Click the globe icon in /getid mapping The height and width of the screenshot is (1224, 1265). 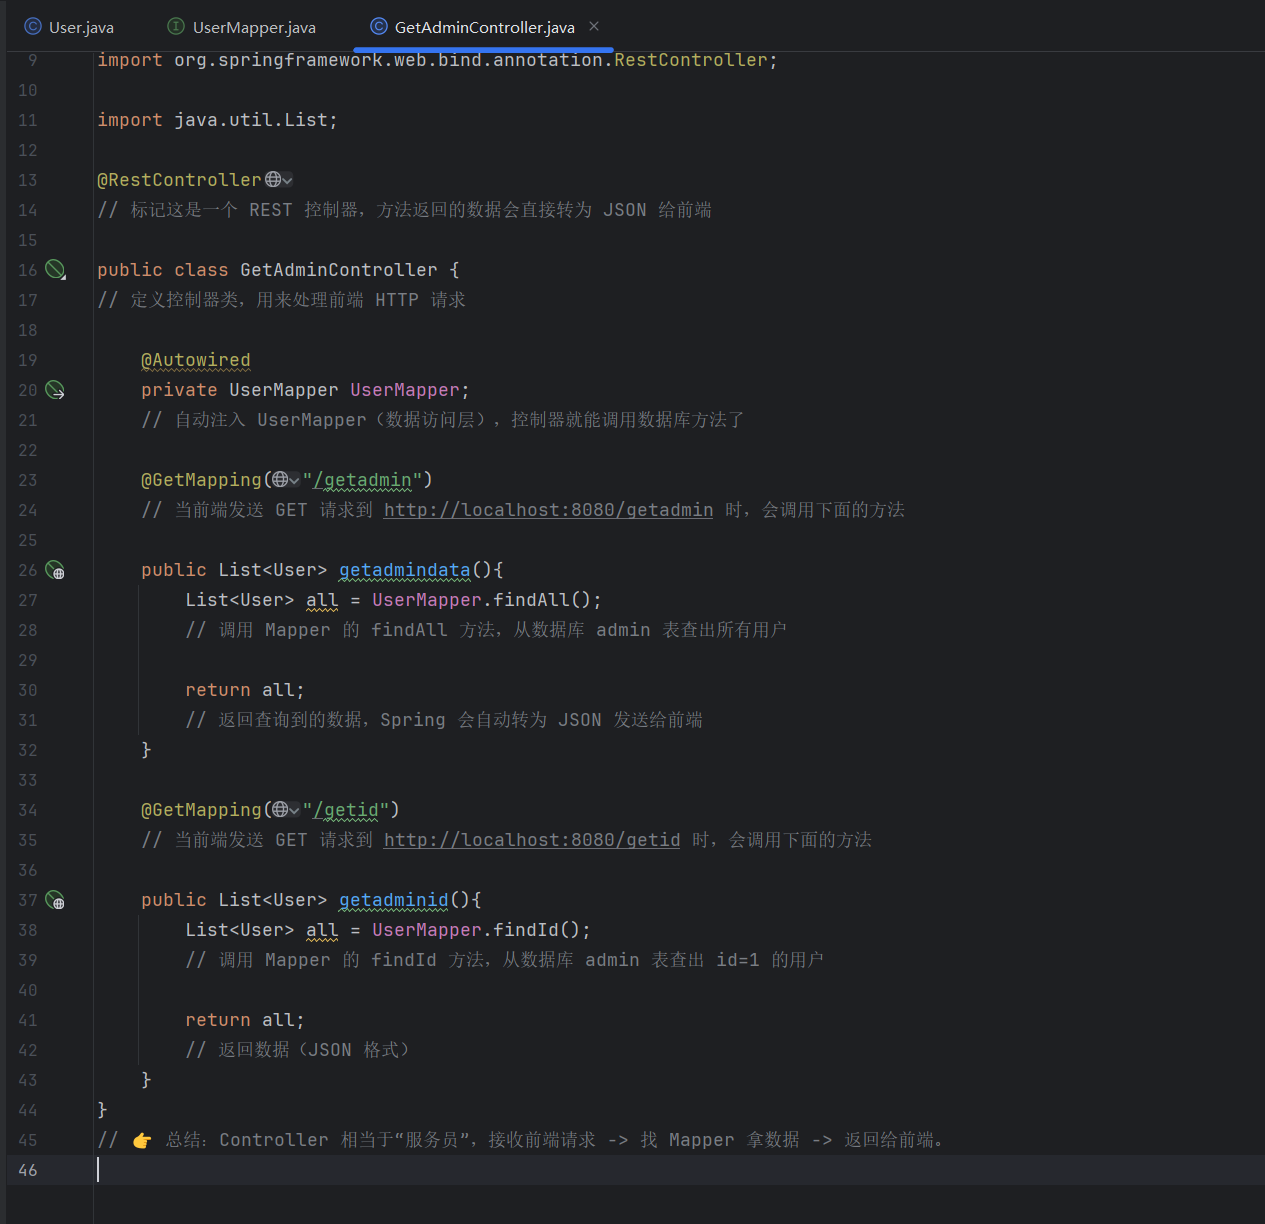click(280, 810)
